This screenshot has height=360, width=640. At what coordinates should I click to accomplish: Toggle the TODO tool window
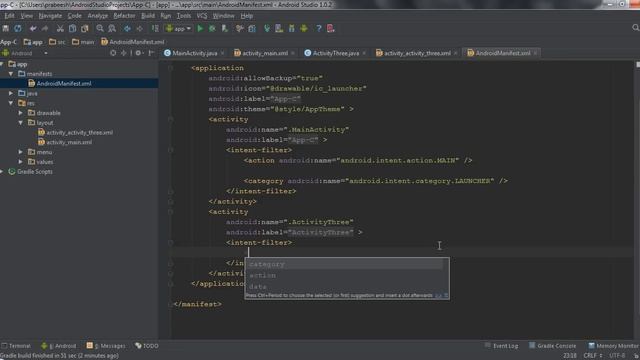point(147,346)
